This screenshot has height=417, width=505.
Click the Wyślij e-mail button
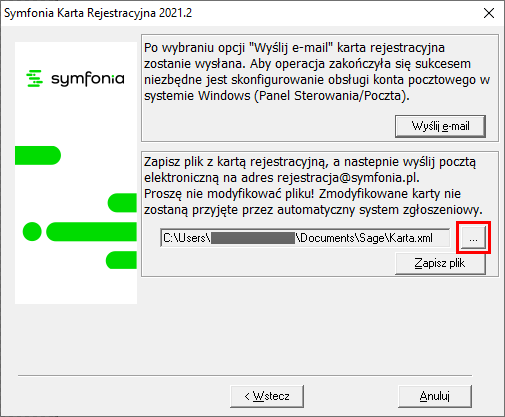point(440,126)
